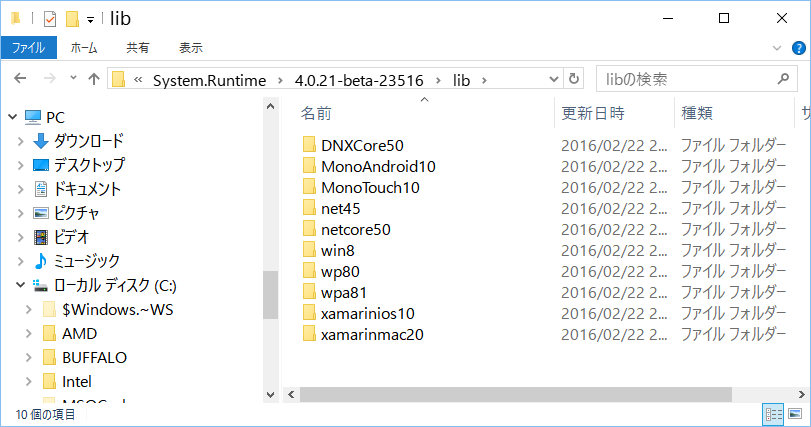Select the netcore50 folder
This screenshot has width=811, height=427.
pyautogui.click(x=356, y=230)
